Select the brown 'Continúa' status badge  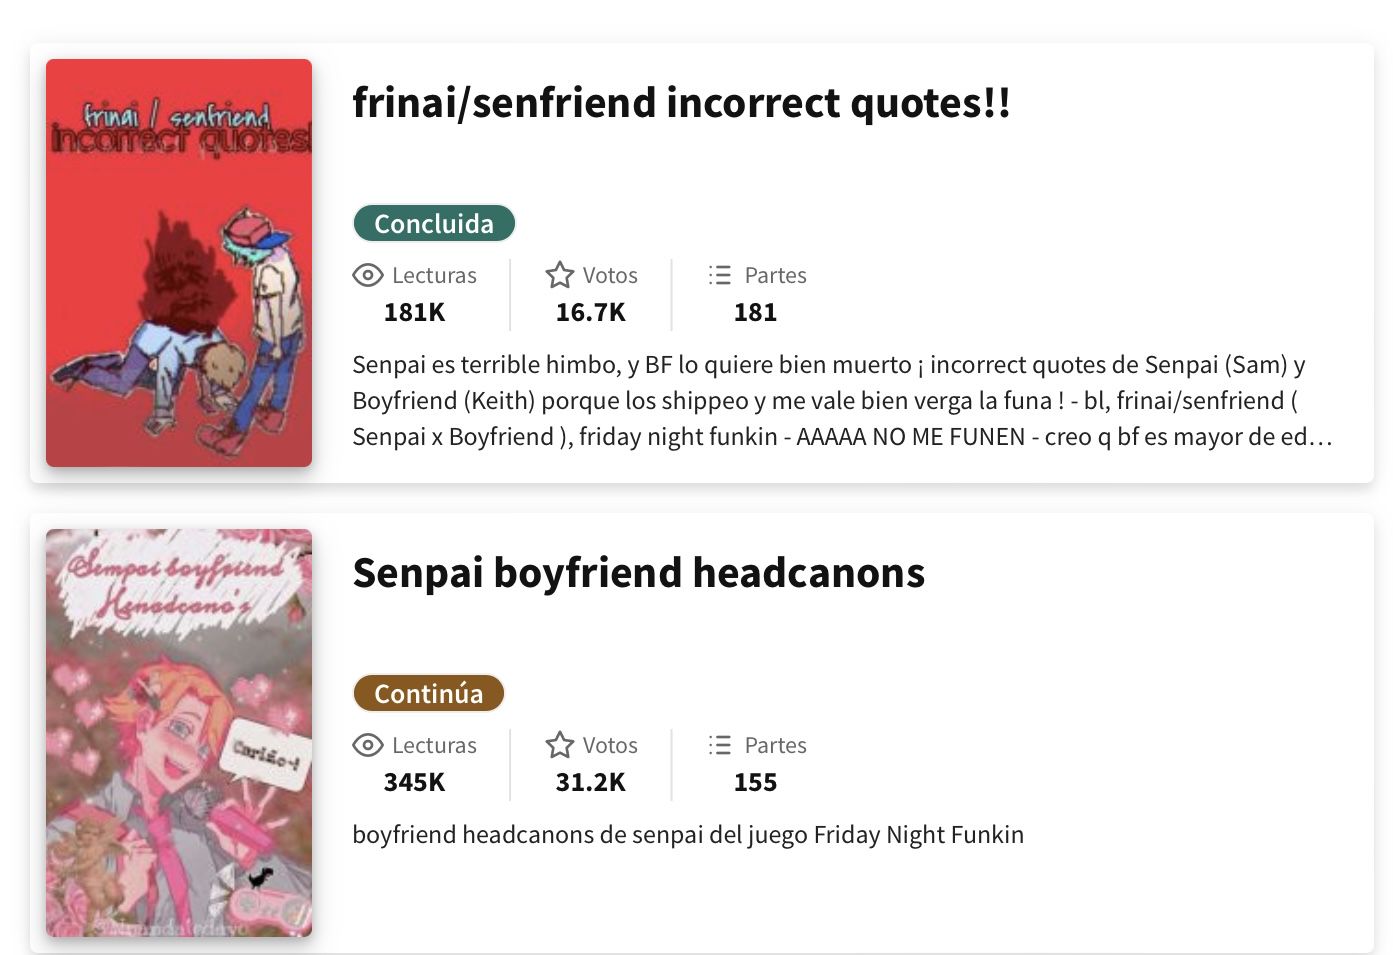(428, 693)
